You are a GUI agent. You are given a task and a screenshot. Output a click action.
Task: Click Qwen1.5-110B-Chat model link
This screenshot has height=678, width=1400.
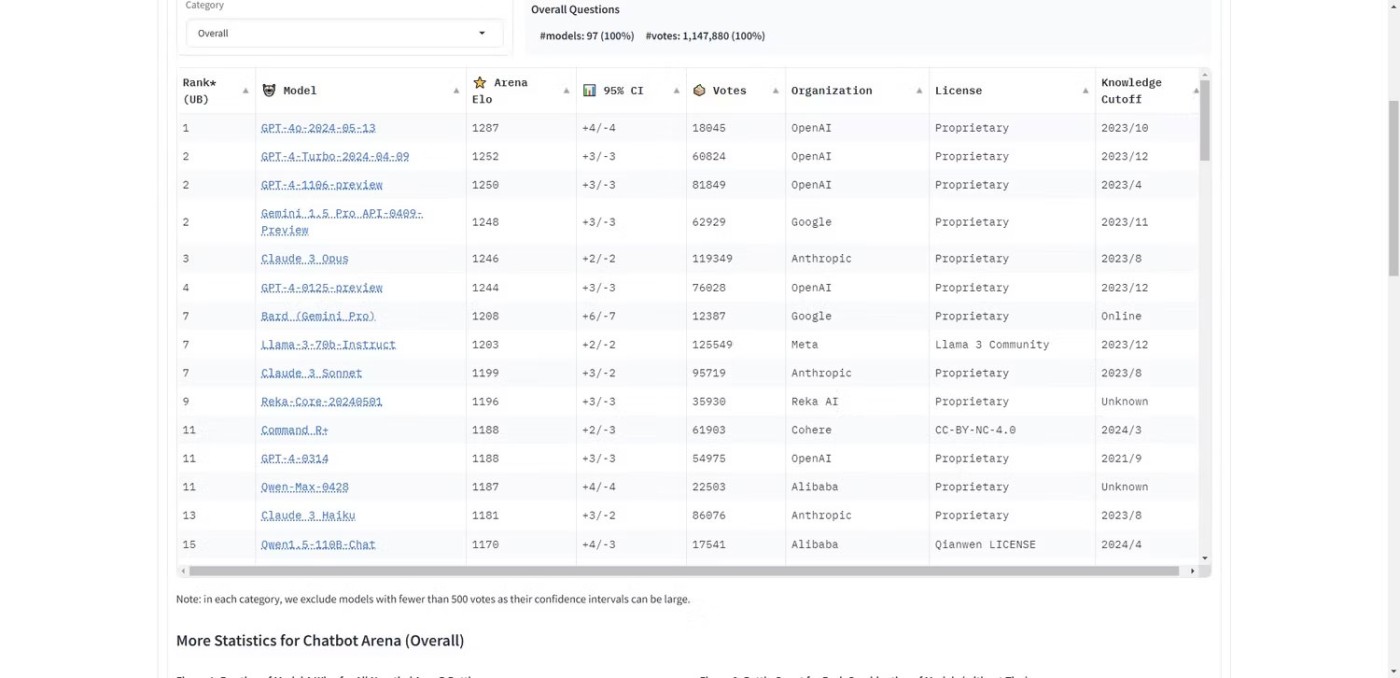[x=318, y=545]
